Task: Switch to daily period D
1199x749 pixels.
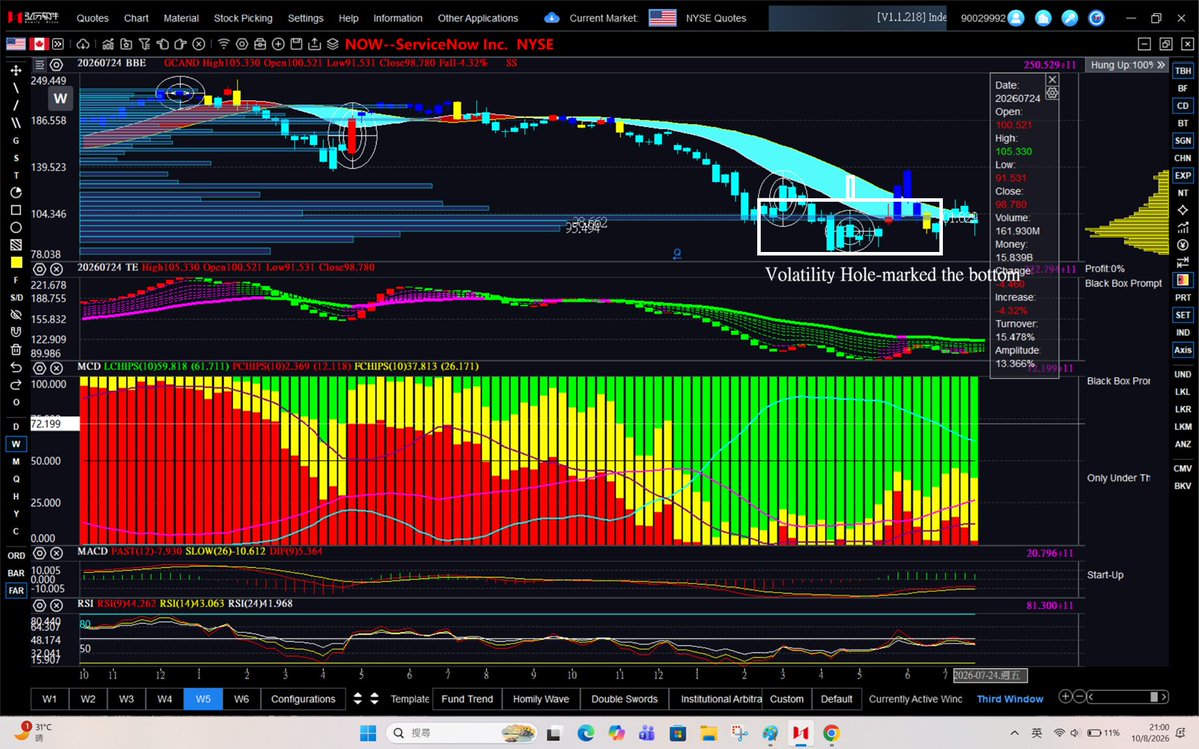Action: (x=16, y=426)
